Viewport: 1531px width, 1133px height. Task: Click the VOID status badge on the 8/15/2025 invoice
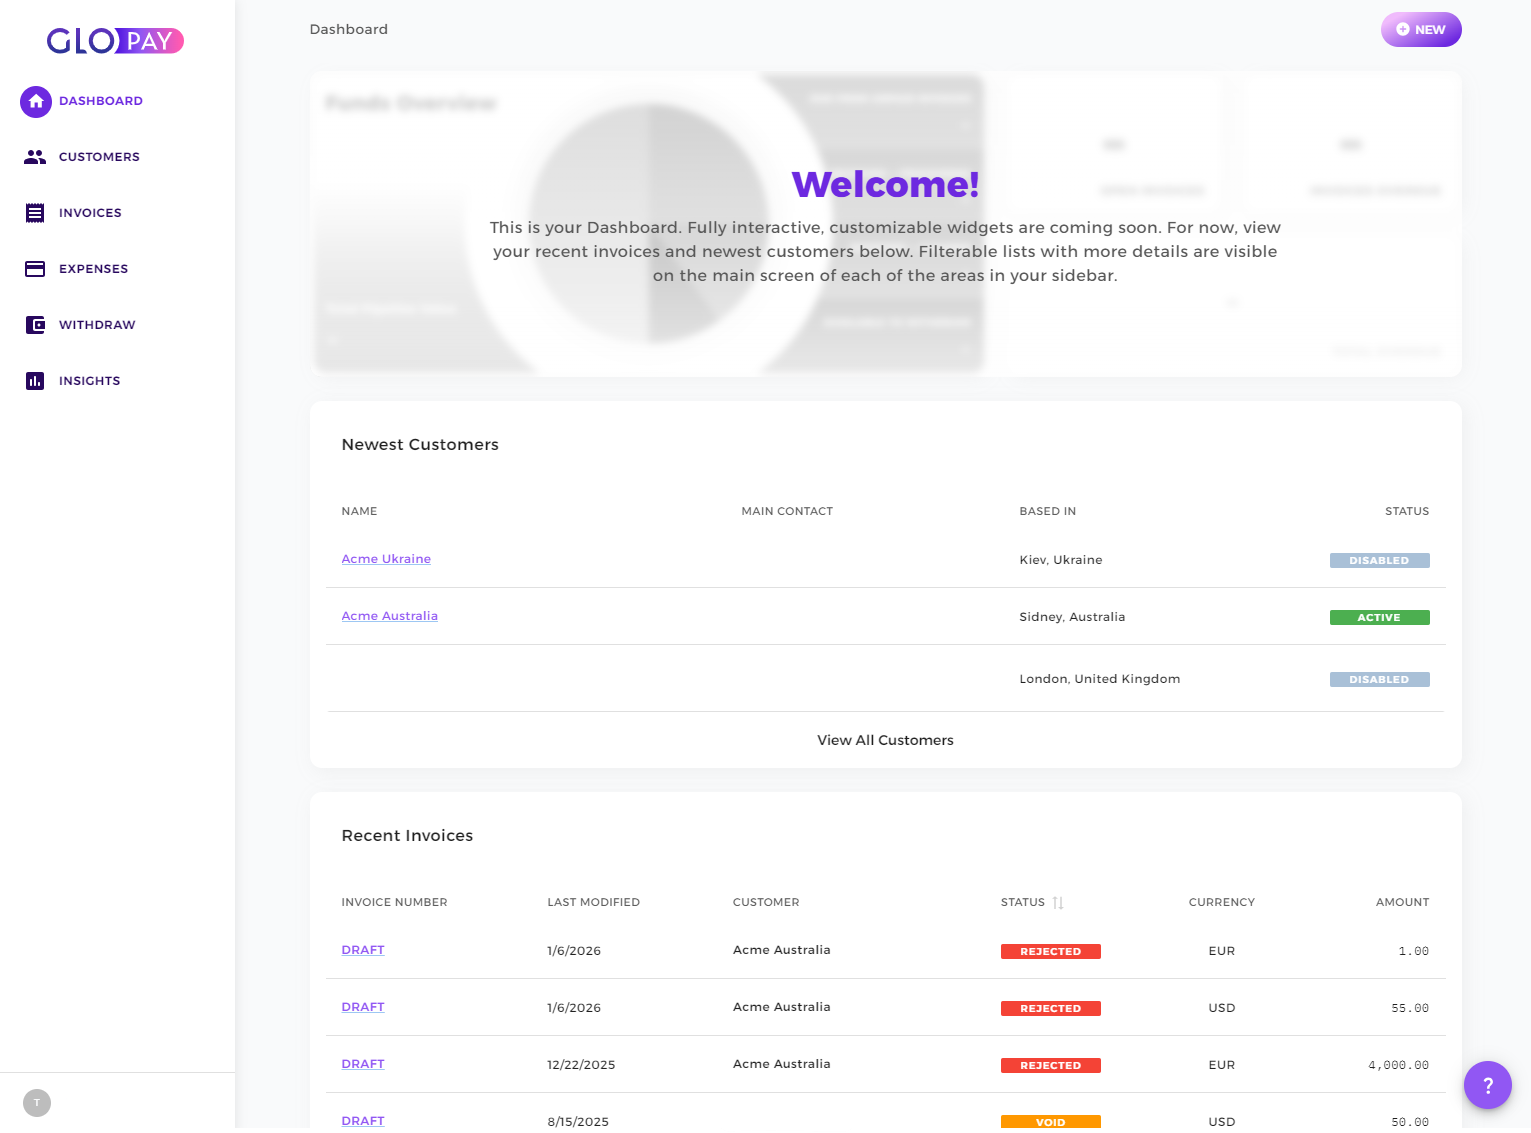pos(1050,1121)
